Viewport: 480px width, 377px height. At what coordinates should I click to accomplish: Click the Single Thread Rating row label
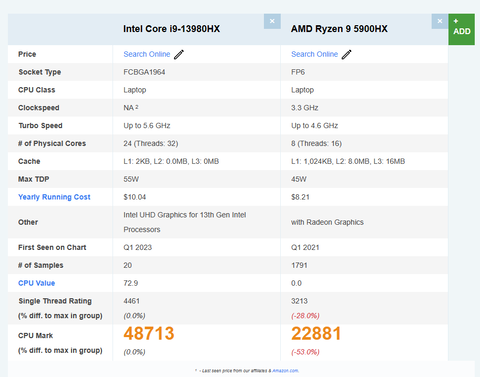pyautogui.click(x=55, y=301)
